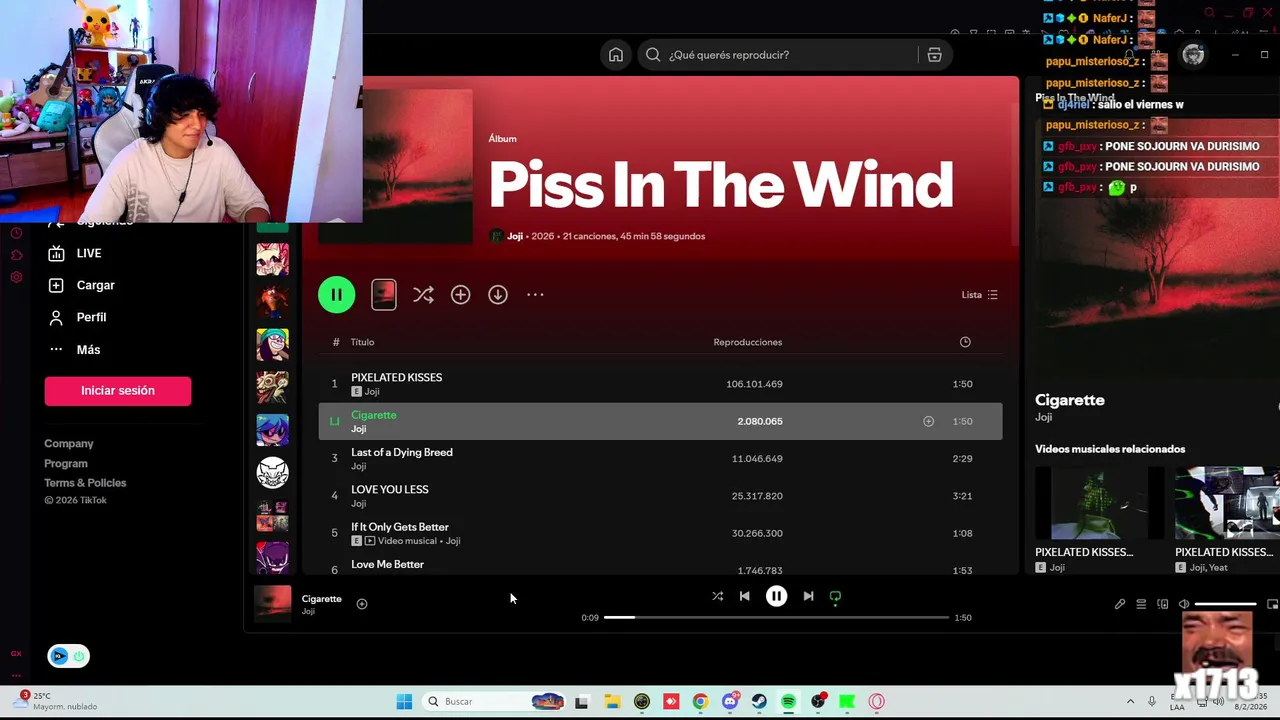This screenshot has width=1280, height=720.
Task: Open connect to a device icon
Action: 1162,604
